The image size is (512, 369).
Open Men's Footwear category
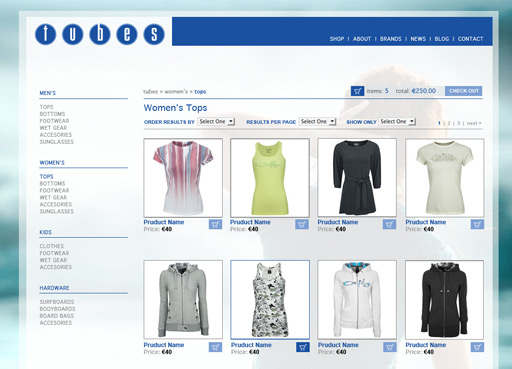54,121
